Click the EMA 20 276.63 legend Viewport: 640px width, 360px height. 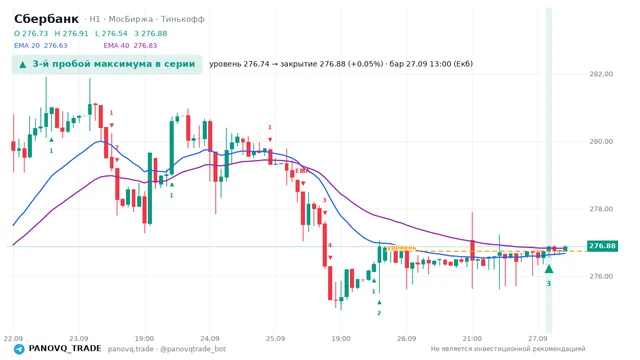point(41,45)
